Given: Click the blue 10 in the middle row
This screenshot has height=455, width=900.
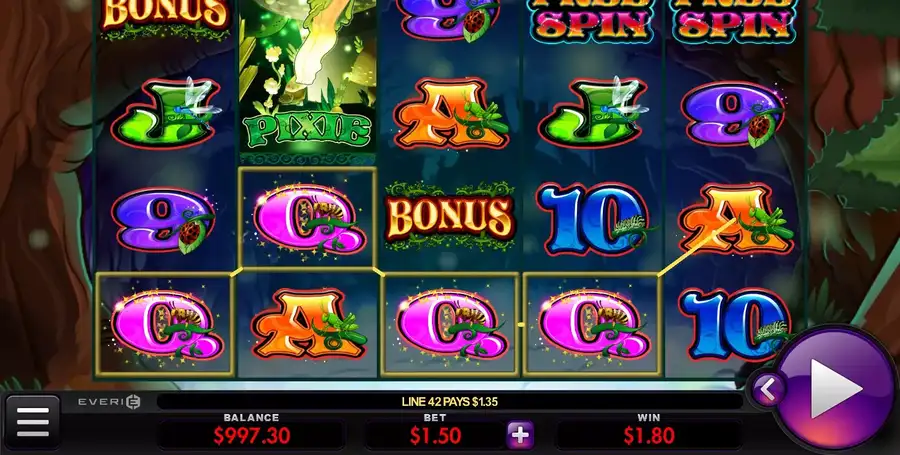Looking at the screenshot, I should [593, 219].
